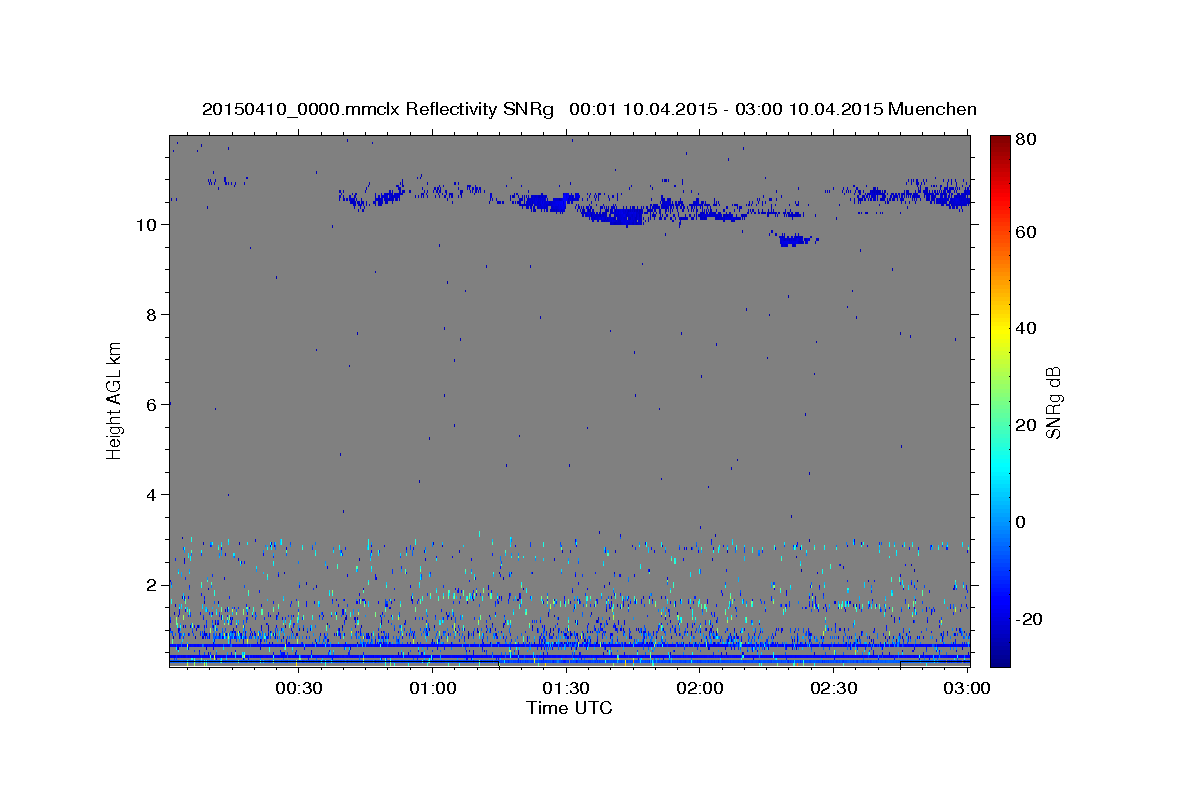Click the 'Height AGL km' axis label

[115, 400]
